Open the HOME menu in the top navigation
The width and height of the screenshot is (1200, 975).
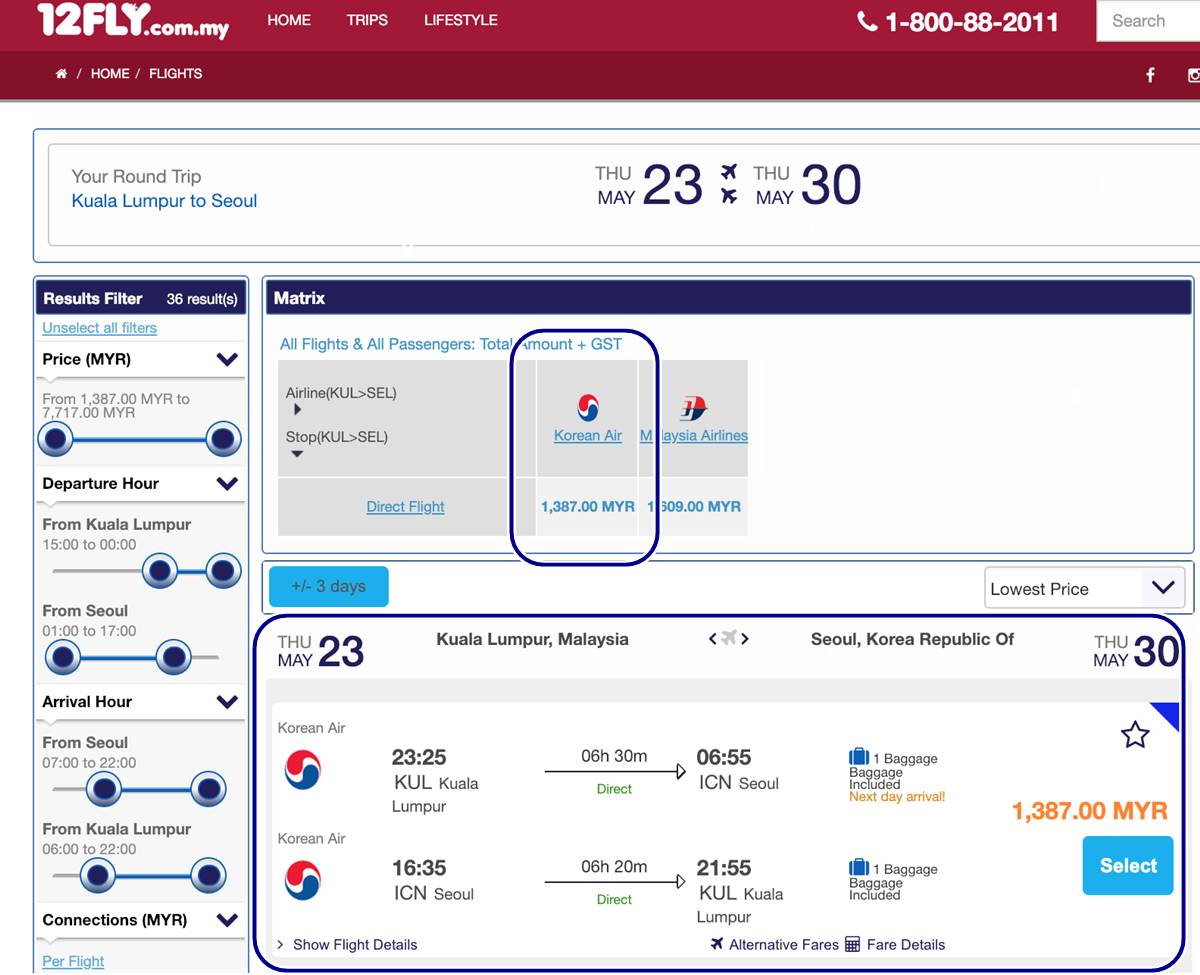(x=289, y=20)
